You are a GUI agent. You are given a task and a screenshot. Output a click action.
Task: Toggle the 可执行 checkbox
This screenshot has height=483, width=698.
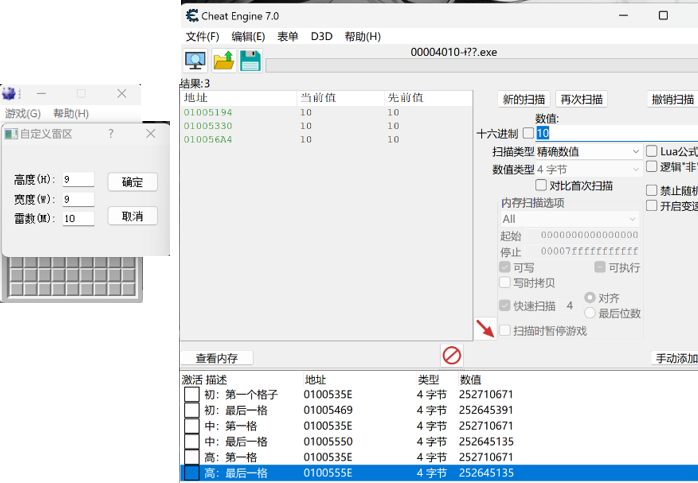600,267
